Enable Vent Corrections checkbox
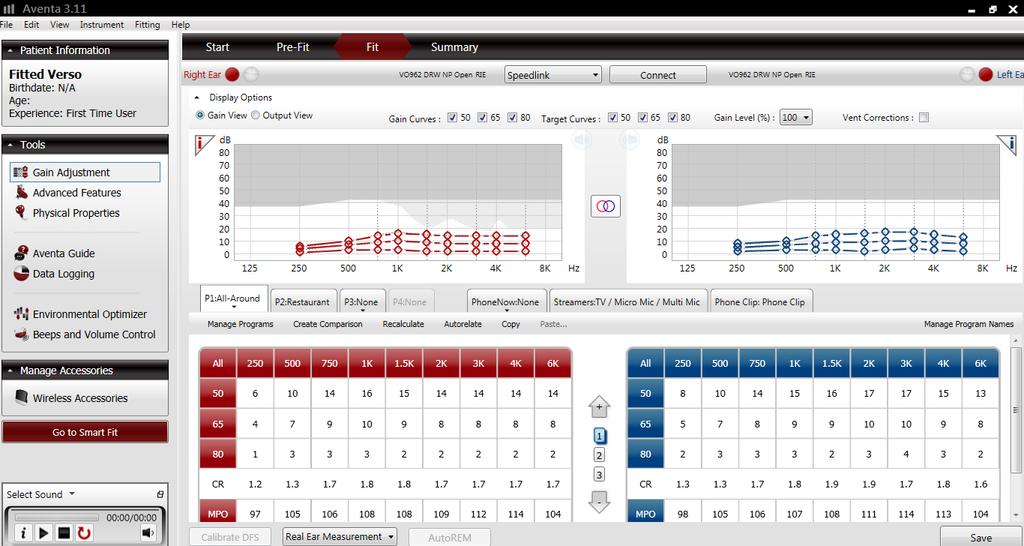This screenshot has height=546, width=1024. [923, 118]
